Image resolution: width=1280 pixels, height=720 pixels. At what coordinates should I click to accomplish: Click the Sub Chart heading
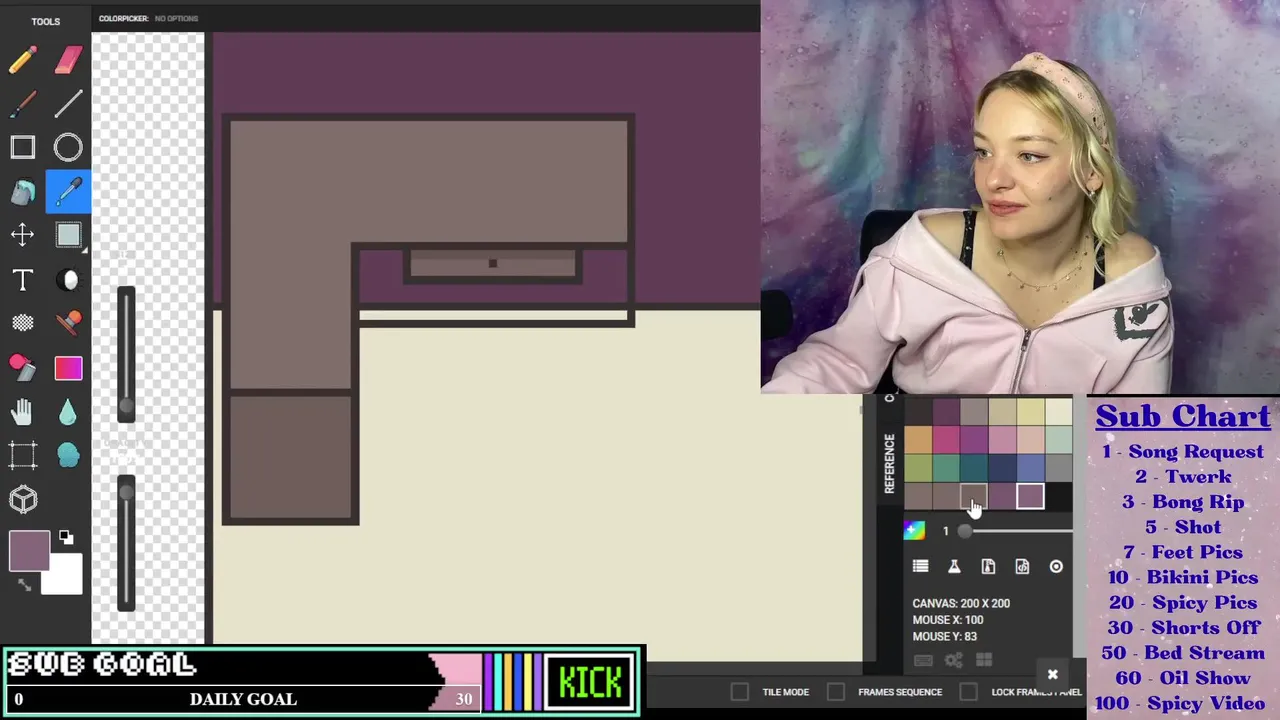1183,416
